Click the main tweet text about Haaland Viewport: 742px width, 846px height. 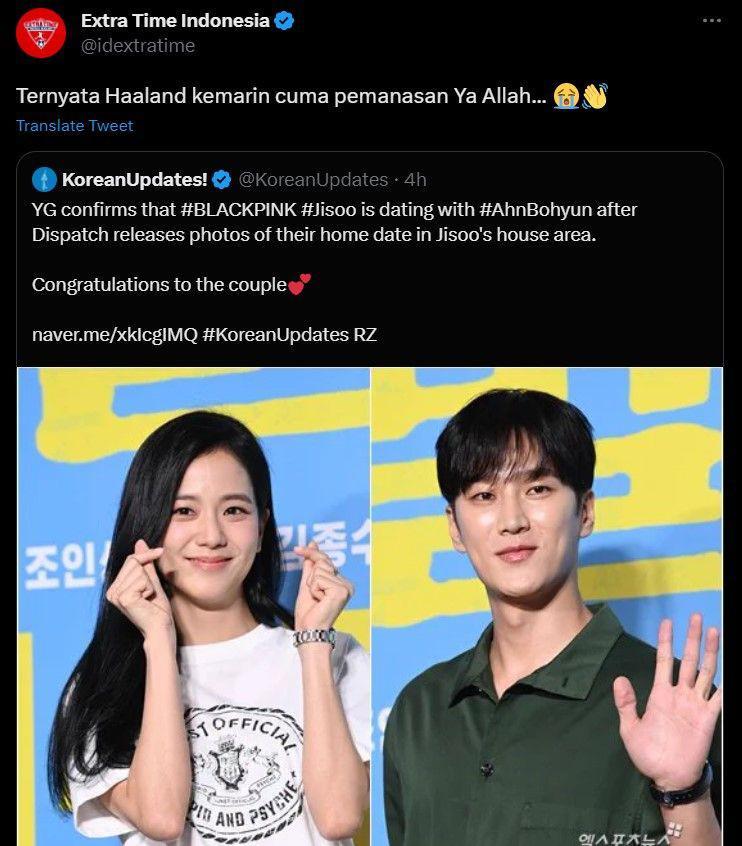312,96
